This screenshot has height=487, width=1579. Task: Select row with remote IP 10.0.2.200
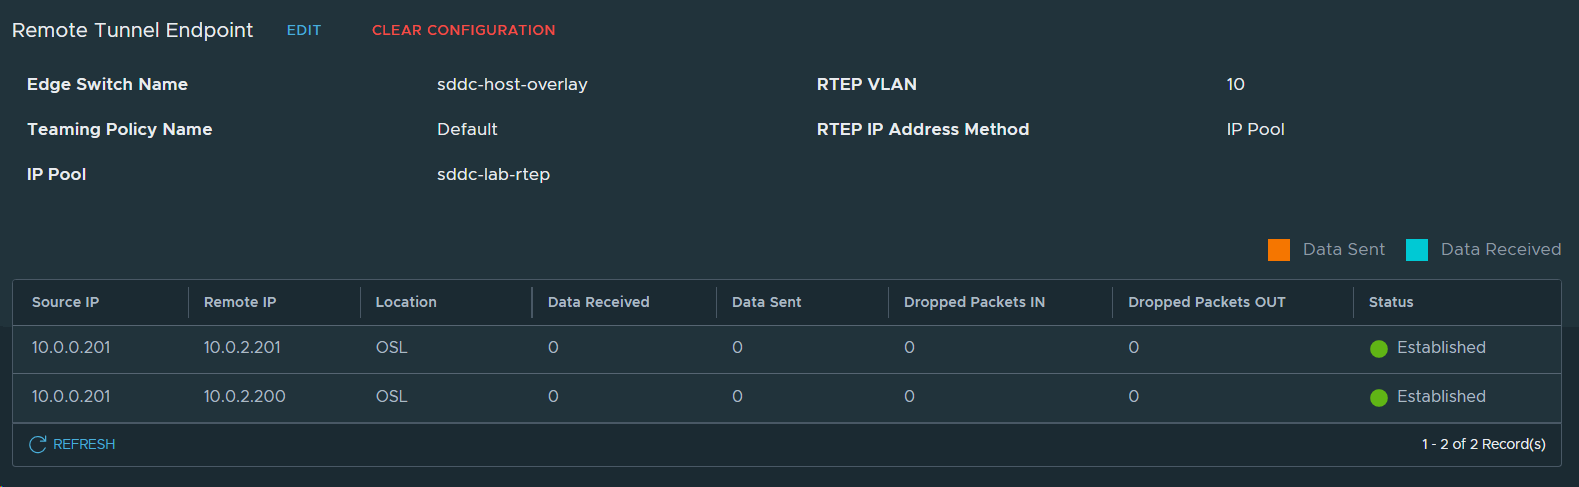[x=244, y=397]
